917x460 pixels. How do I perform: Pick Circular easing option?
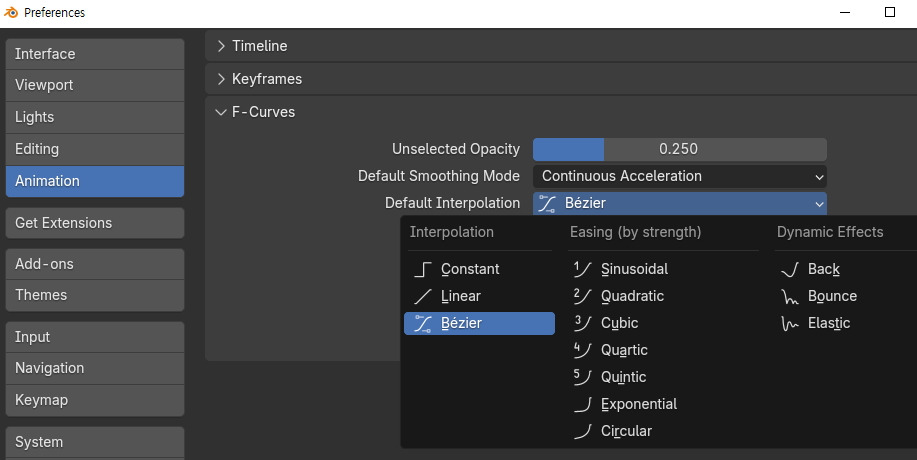626,431
